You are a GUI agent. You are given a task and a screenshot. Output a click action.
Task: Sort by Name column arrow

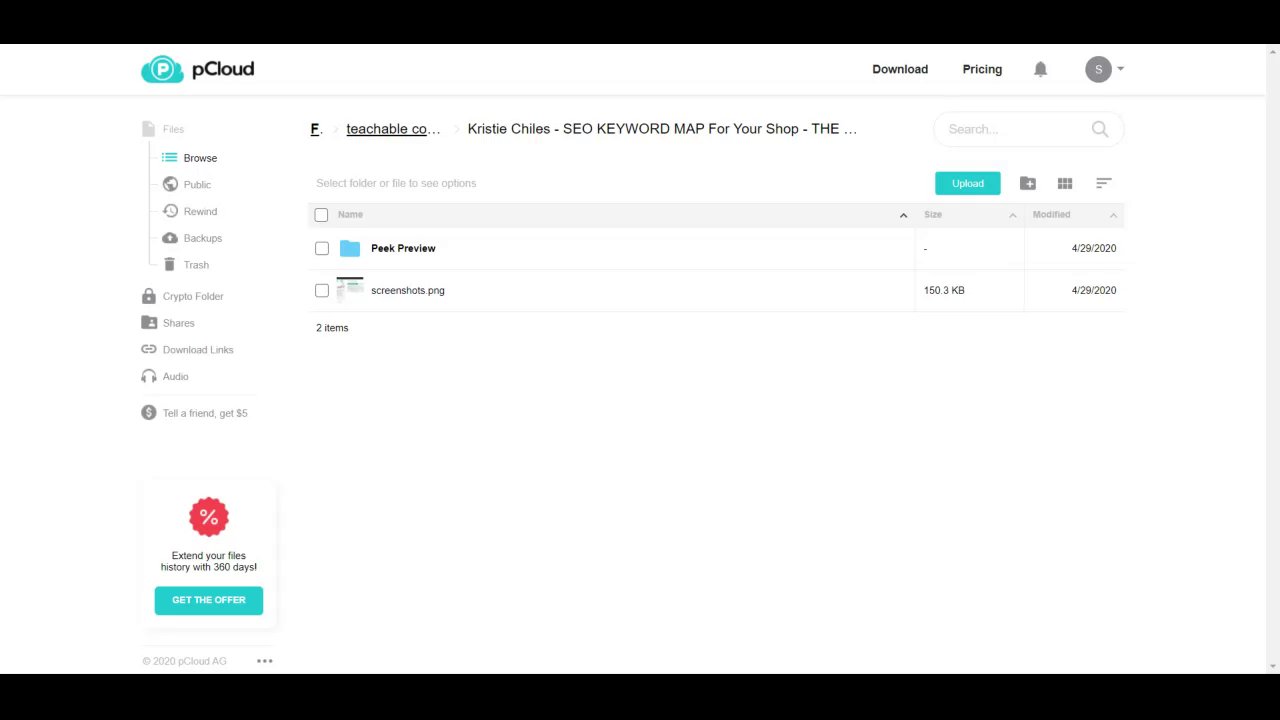903,215
